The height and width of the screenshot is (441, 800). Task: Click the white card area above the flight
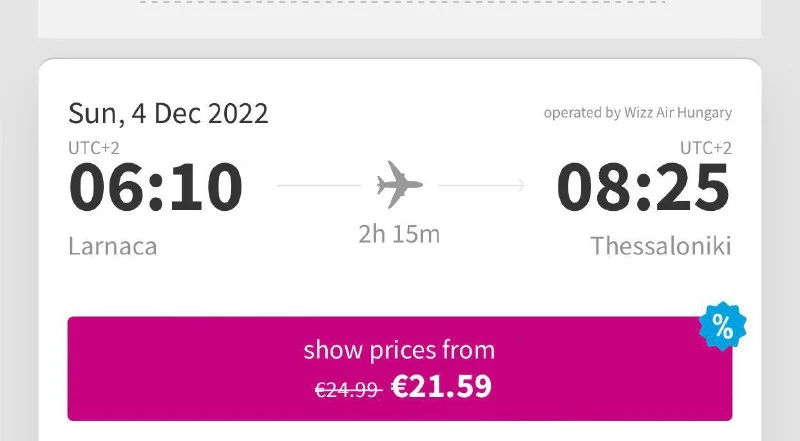point(400,20)
